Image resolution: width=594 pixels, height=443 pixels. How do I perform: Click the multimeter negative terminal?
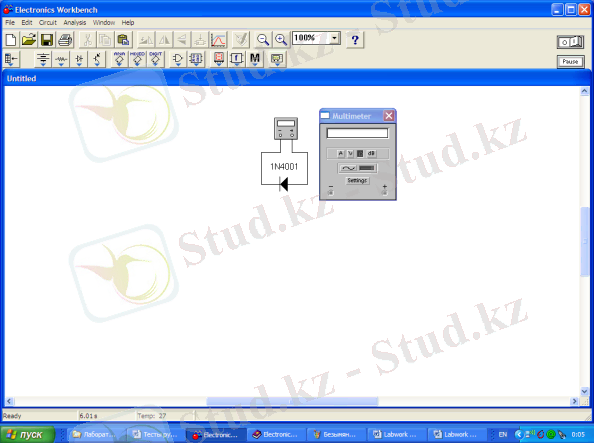331,193
